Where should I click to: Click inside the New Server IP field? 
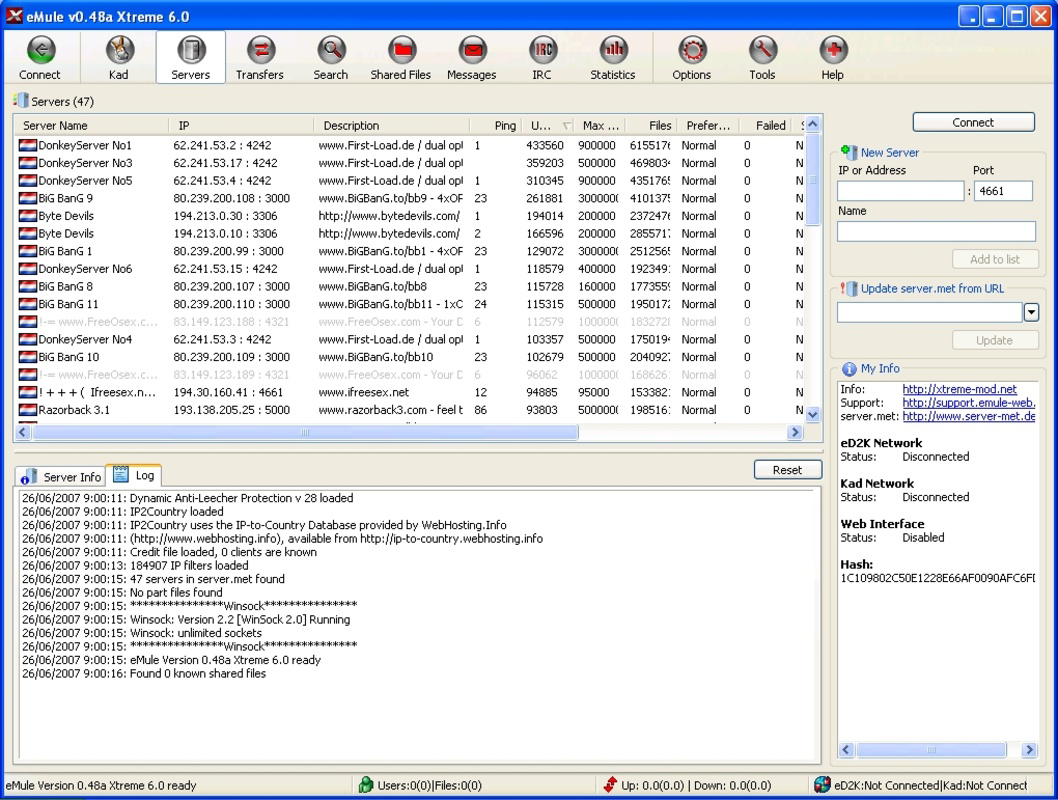click(899, 190)
